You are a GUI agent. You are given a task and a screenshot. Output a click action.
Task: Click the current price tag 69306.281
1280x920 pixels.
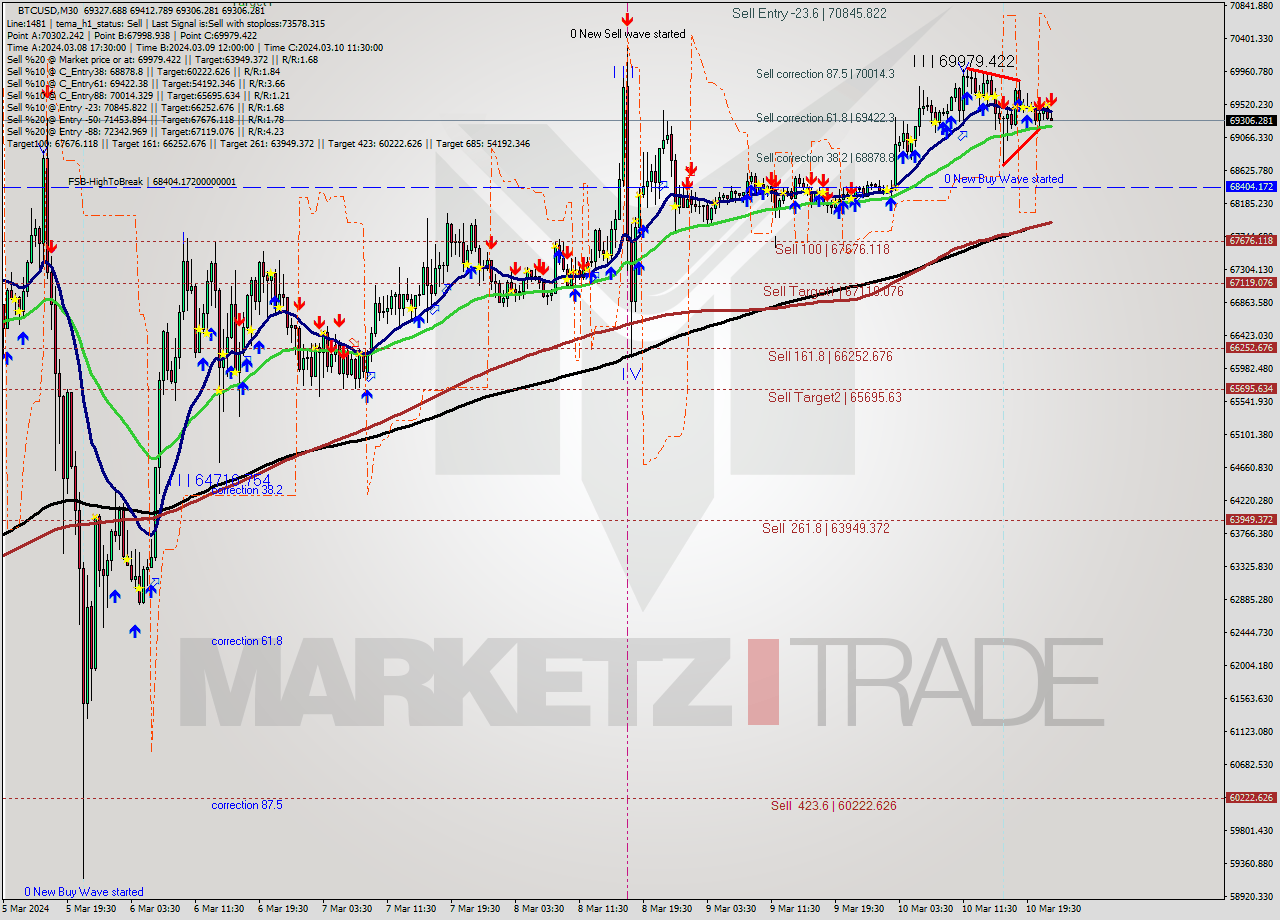(x=1251, y=120)
